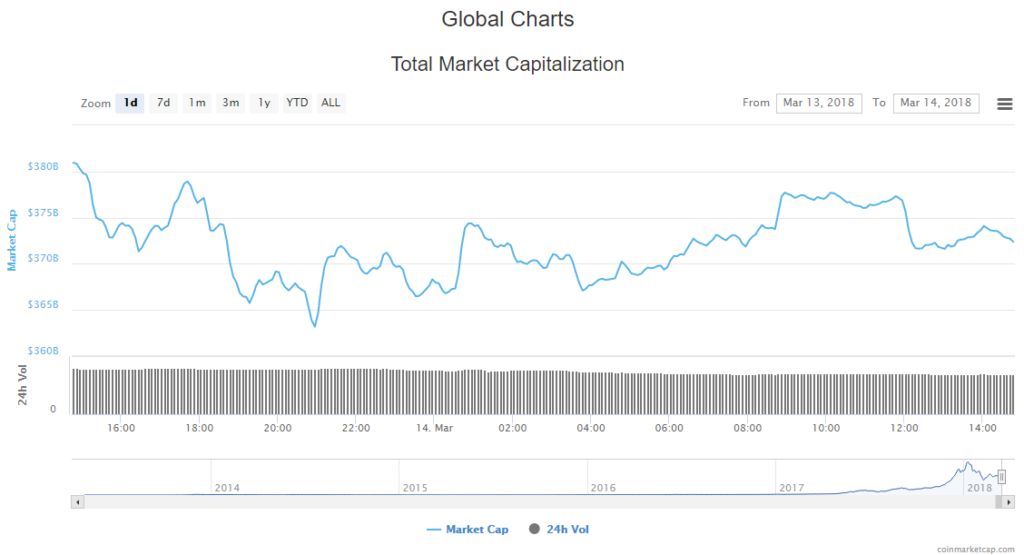Click the navigator scroll left arrow
The height and width of the screenshot is (555, 1024).
77,502
